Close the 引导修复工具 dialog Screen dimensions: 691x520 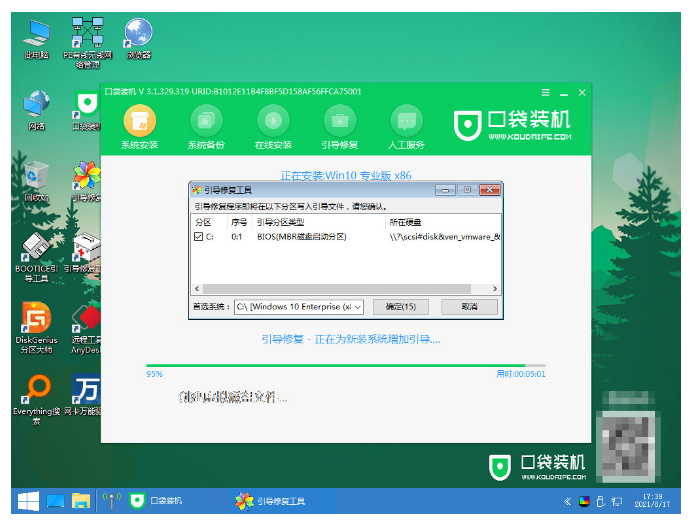pos(490,190)
